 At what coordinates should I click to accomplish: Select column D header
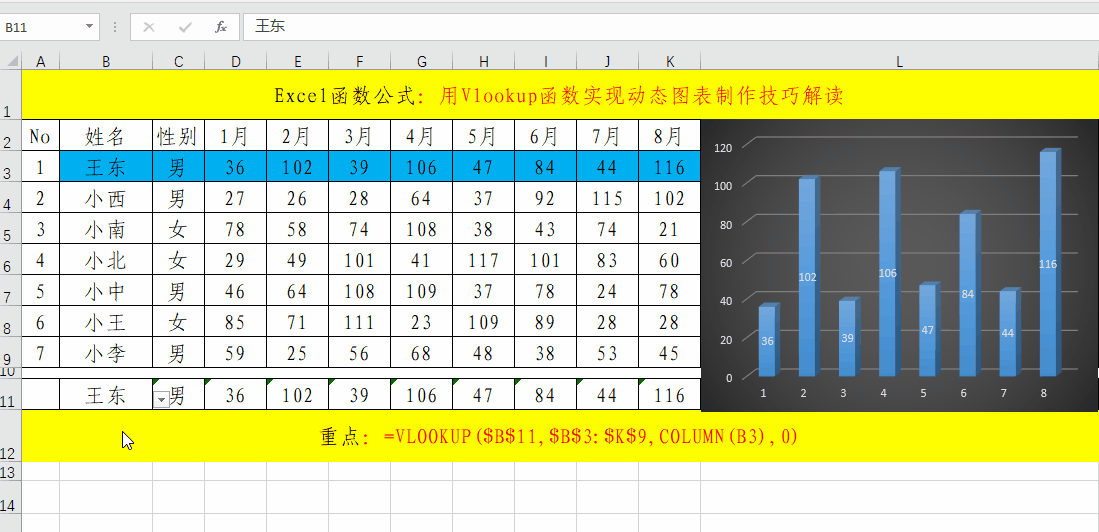click(x=236, y=62)
